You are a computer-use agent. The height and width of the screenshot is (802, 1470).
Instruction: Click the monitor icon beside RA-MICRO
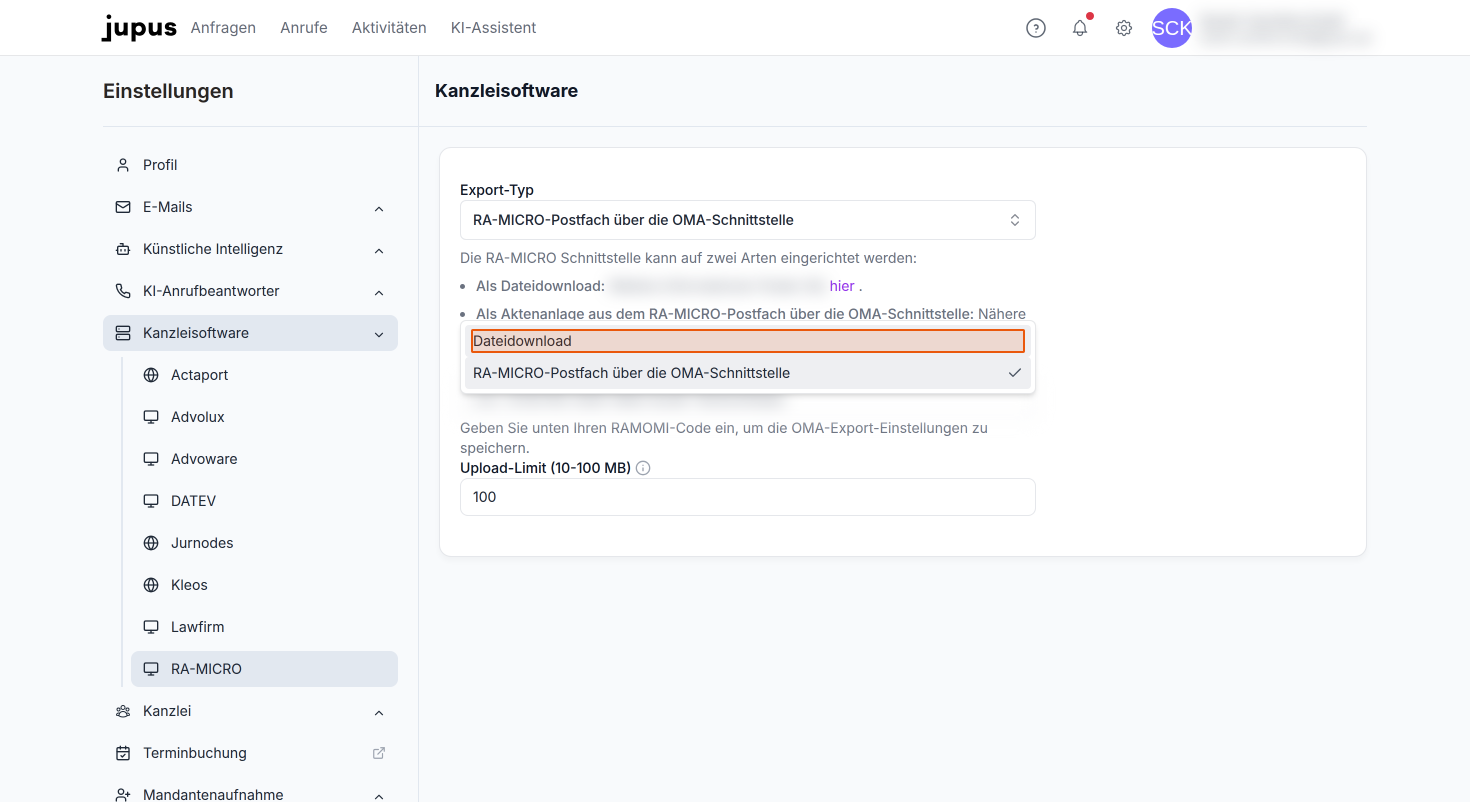[151, 669]
